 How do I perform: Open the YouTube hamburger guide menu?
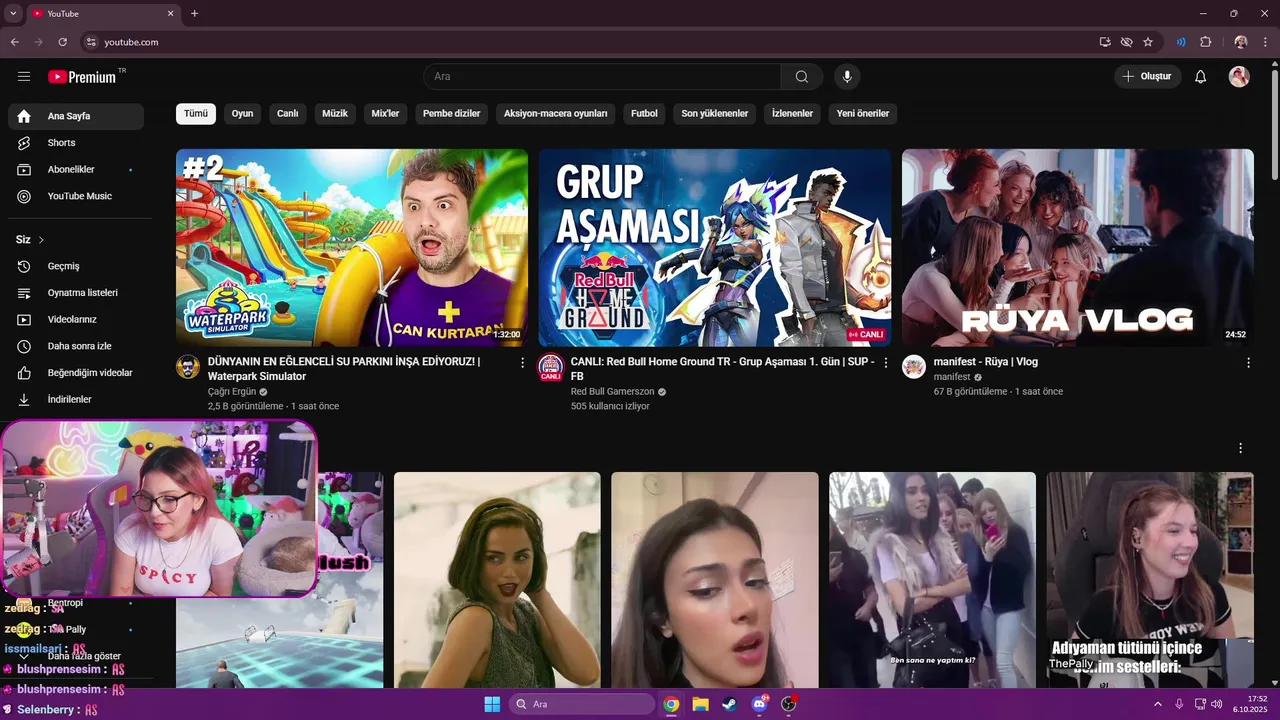24,77
